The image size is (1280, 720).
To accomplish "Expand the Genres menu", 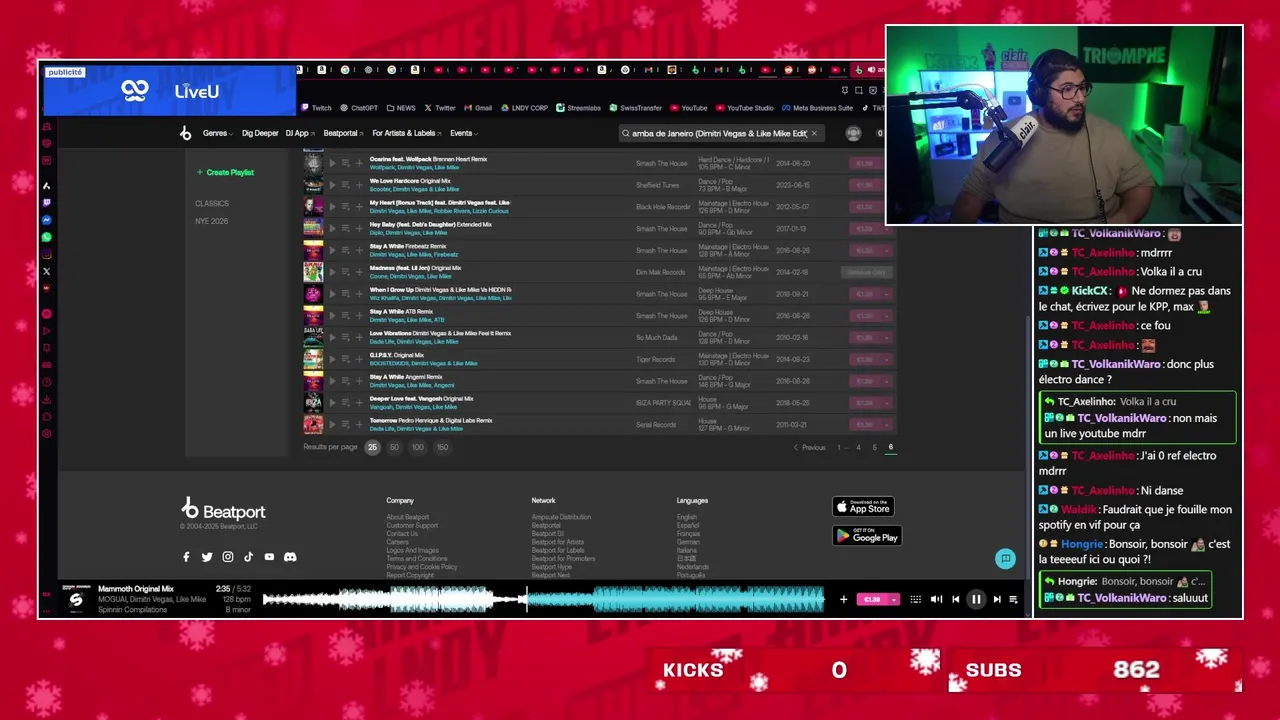I will 218,133.
